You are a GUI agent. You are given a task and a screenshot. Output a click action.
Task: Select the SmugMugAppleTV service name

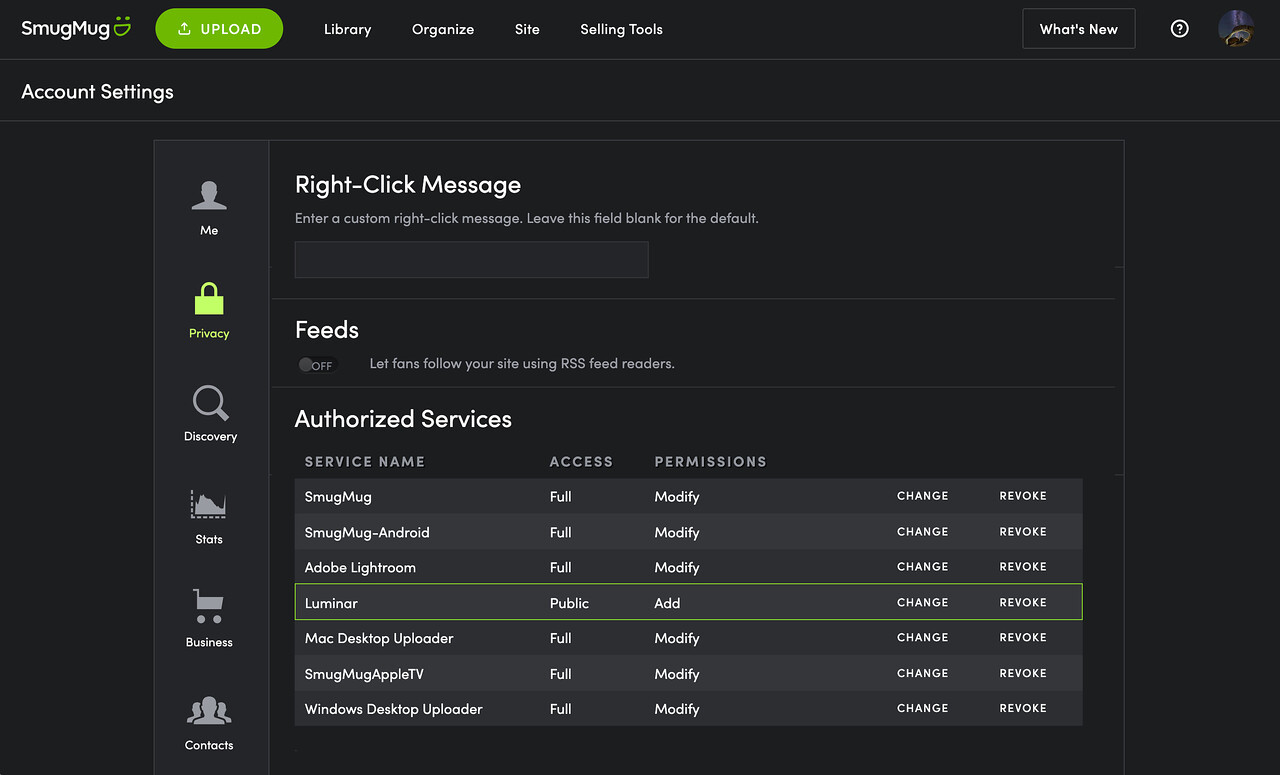click(x=364, y=674)
